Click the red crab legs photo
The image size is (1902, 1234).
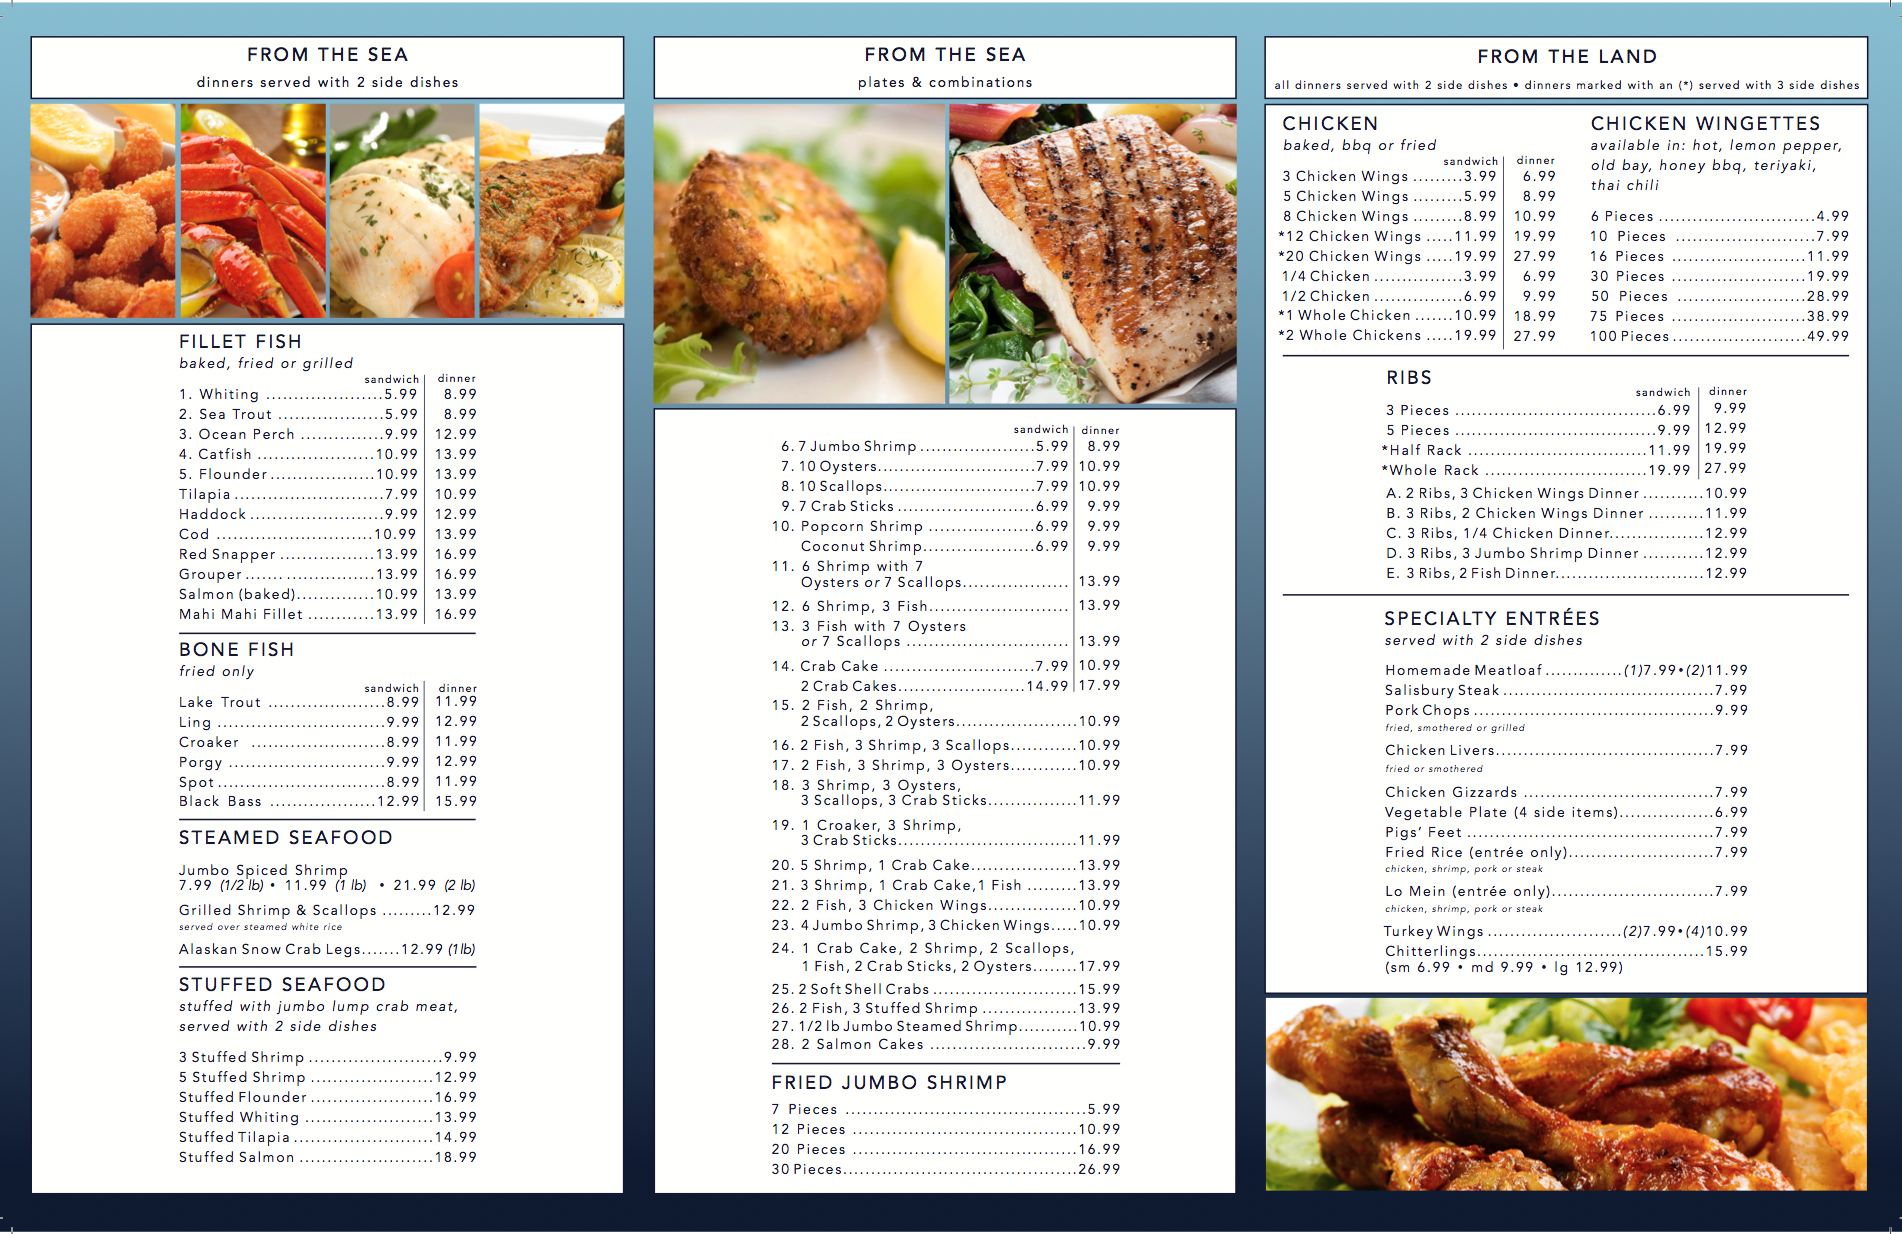click(x=253, y=211)
